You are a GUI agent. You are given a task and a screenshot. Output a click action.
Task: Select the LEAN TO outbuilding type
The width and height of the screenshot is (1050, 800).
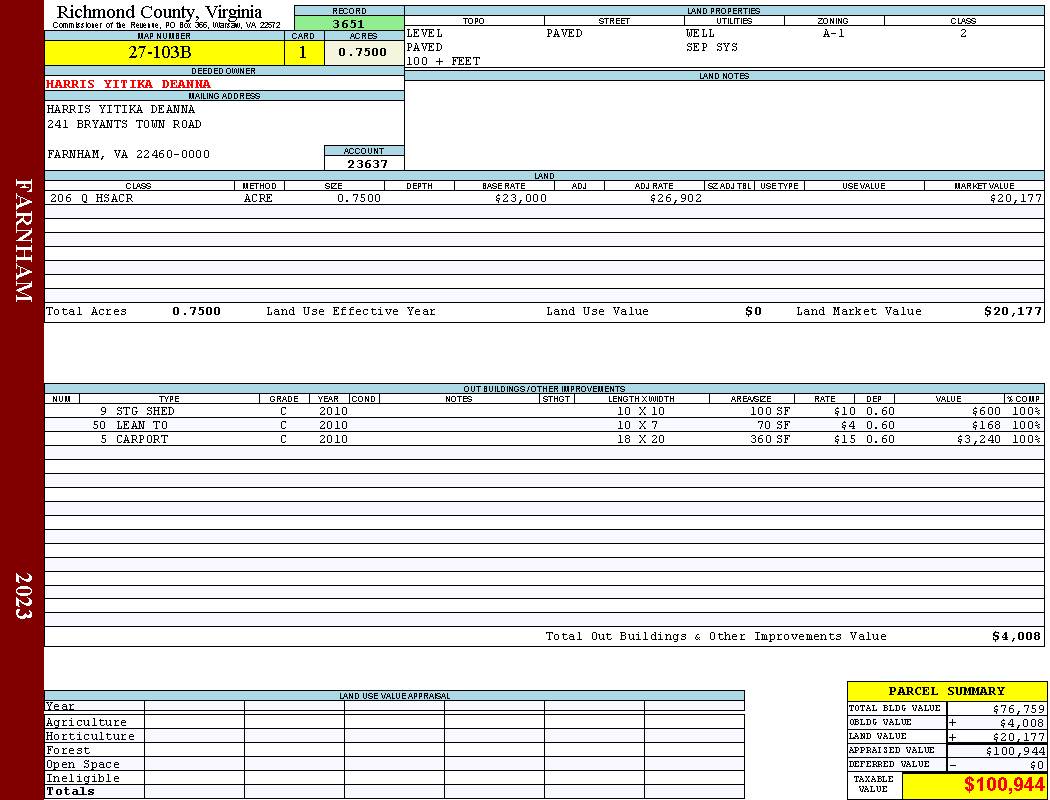142,425
